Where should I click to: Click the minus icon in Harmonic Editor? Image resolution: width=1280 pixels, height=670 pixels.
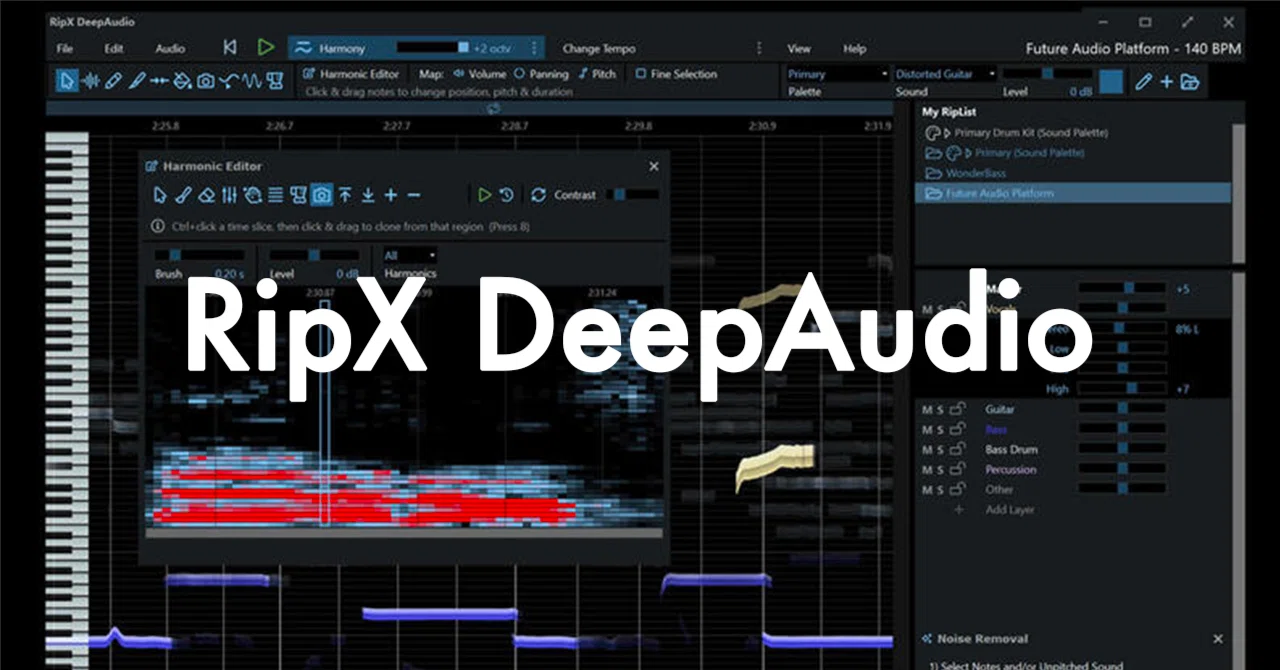[x=414, y=195]
